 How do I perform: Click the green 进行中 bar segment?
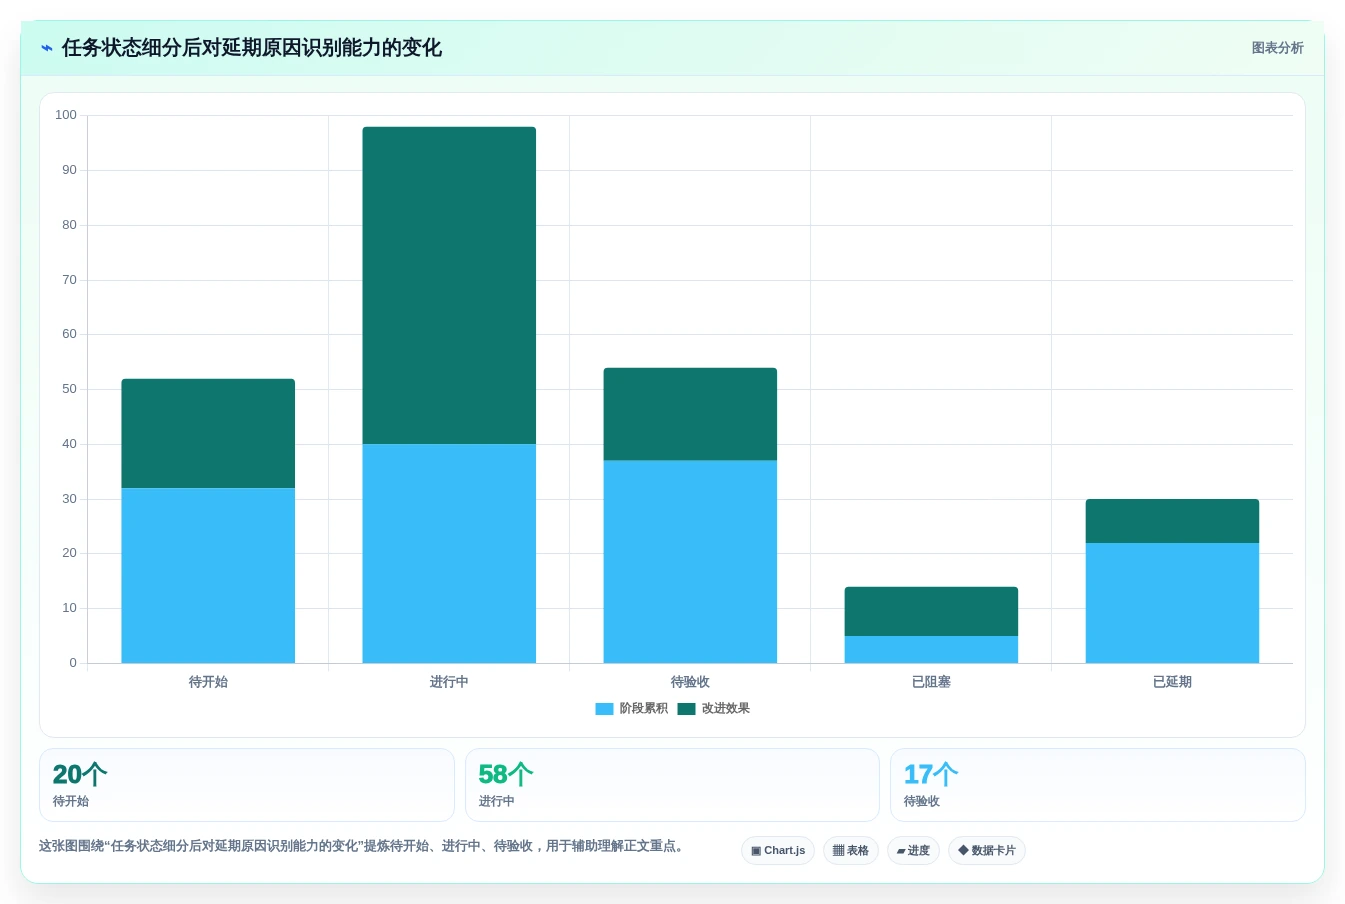(x=449, y=285)
